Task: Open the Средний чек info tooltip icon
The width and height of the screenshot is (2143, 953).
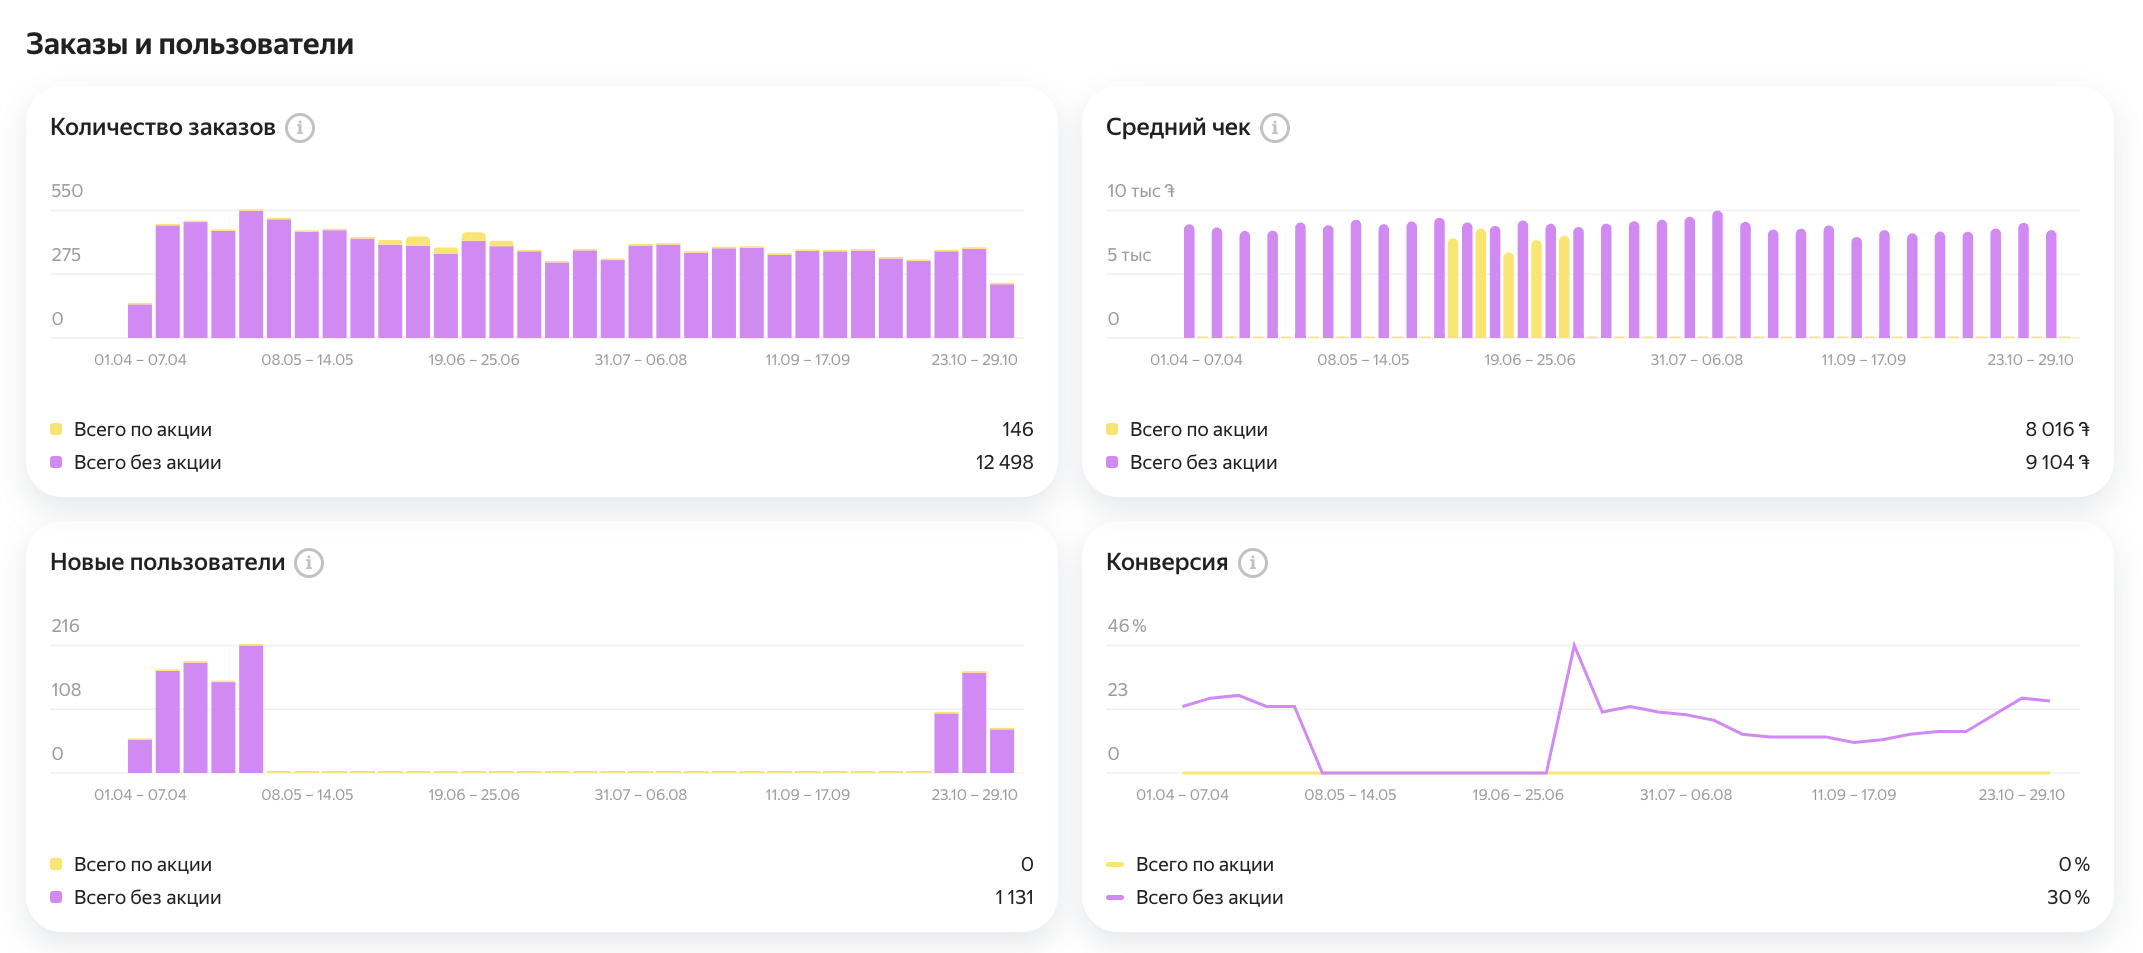Action: 1274,128
